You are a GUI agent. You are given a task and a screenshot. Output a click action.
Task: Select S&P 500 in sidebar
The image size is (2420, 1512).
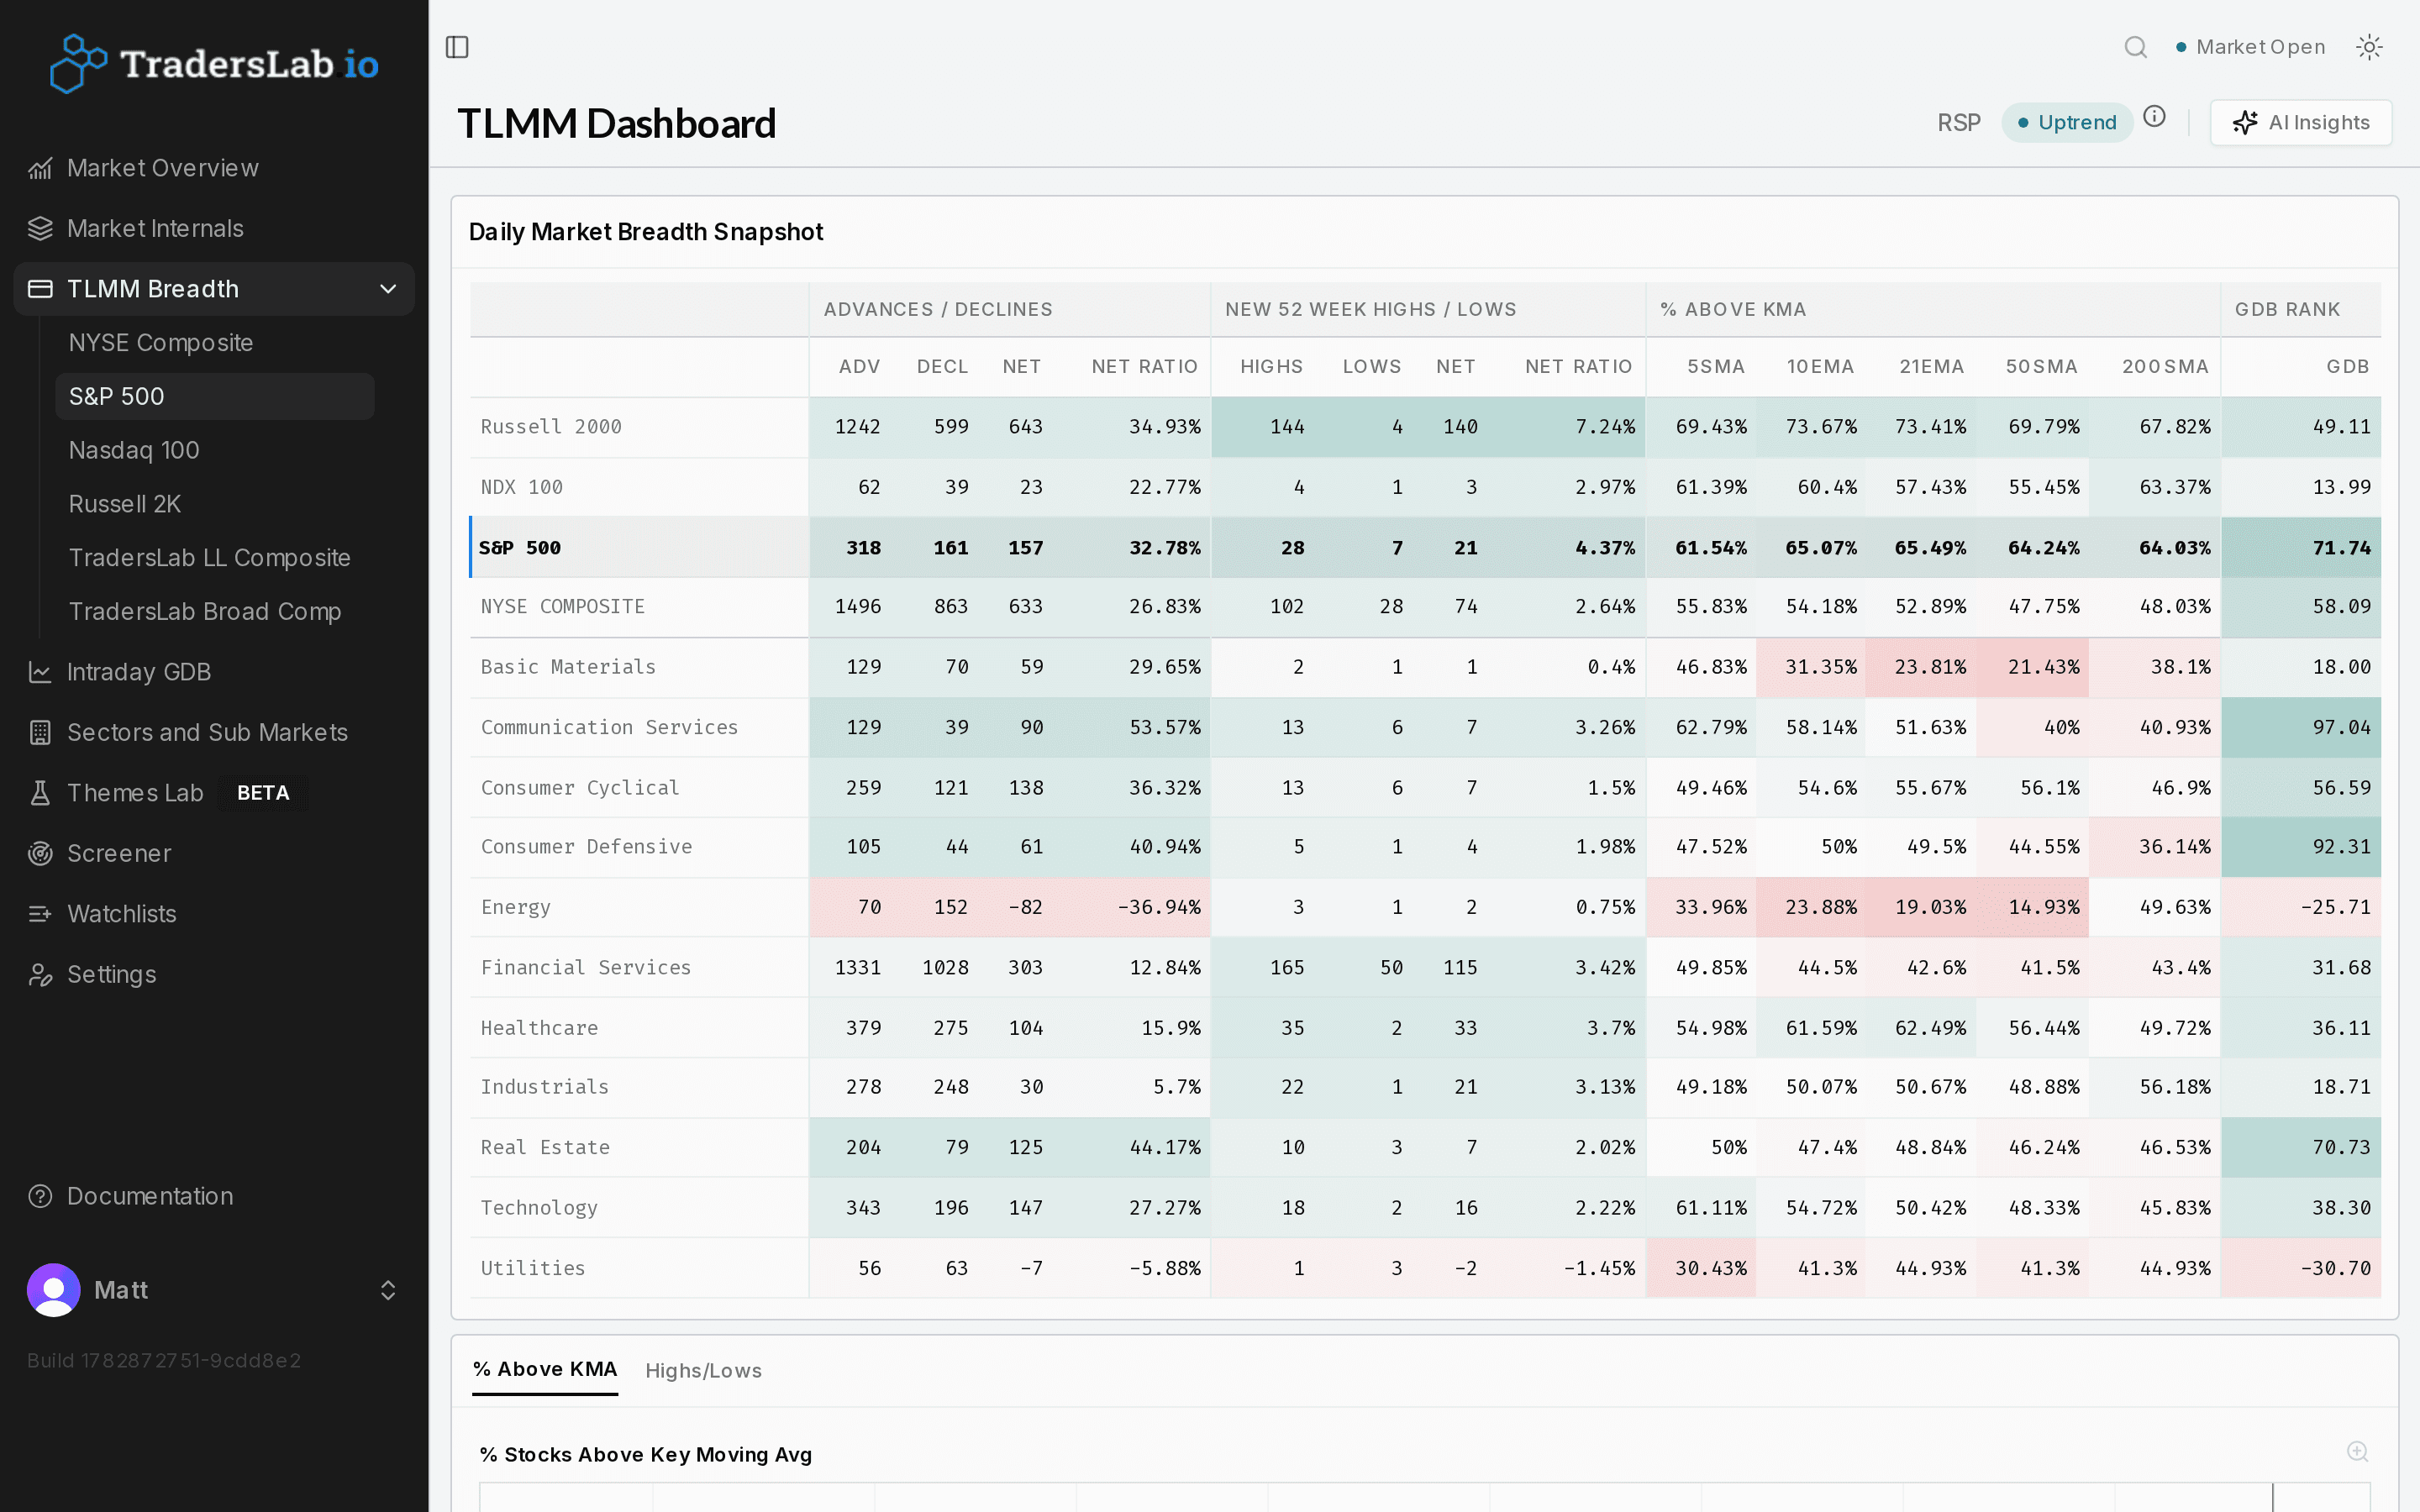click(215, 396)
